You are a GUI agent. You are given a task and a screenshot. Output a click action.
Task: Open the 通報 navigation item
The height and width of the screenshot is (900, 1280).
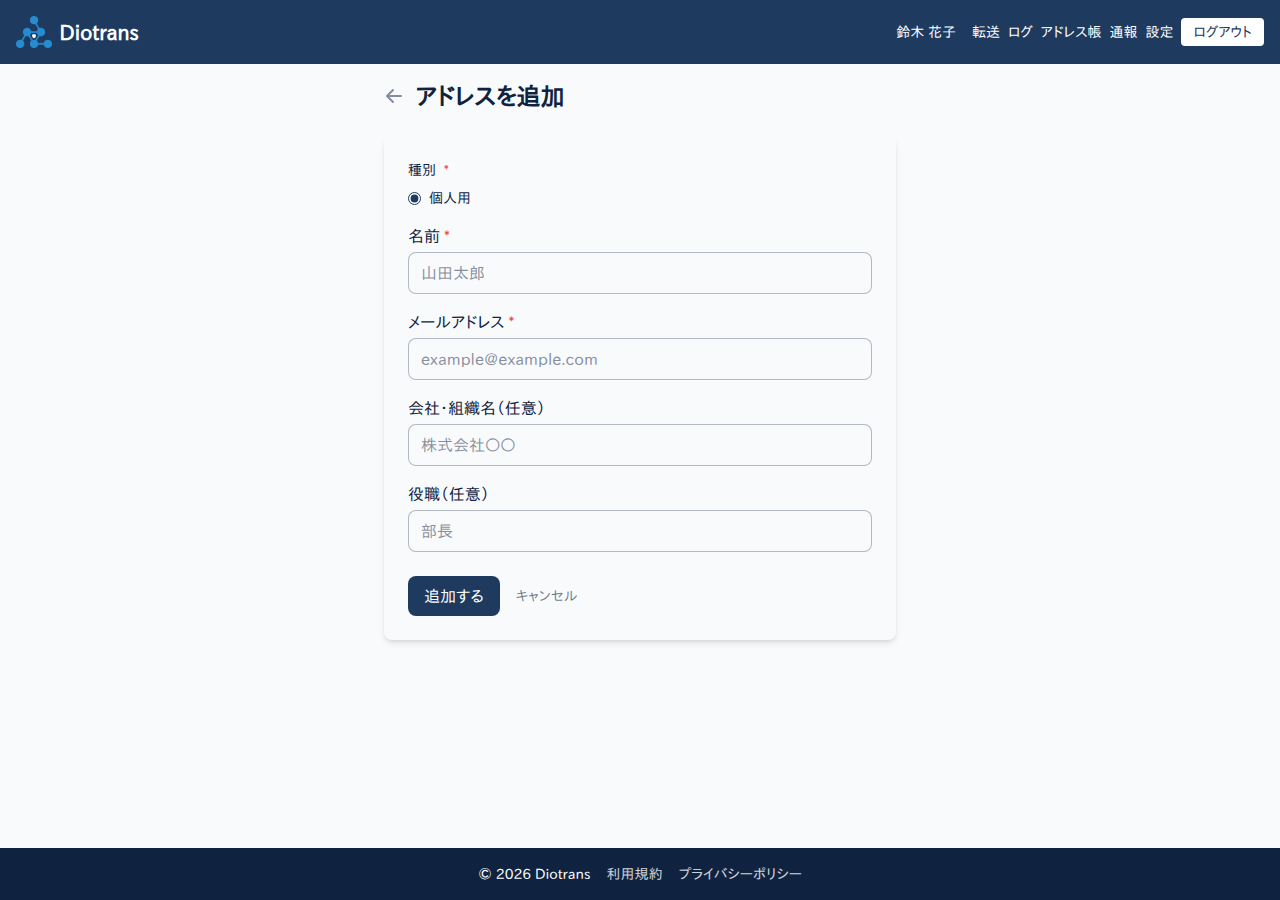pyautogui.click(x=1124, y=32)
